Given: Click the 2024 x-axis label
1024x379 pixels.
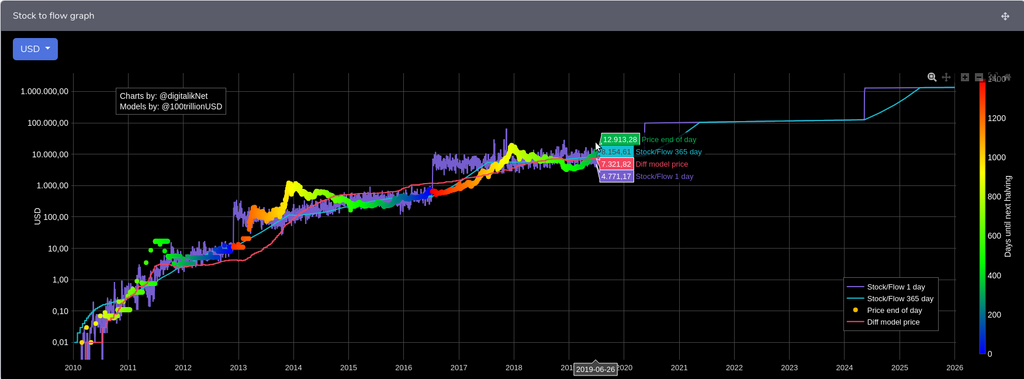Looking at the screenshot, I should click(x=844, y=369).
